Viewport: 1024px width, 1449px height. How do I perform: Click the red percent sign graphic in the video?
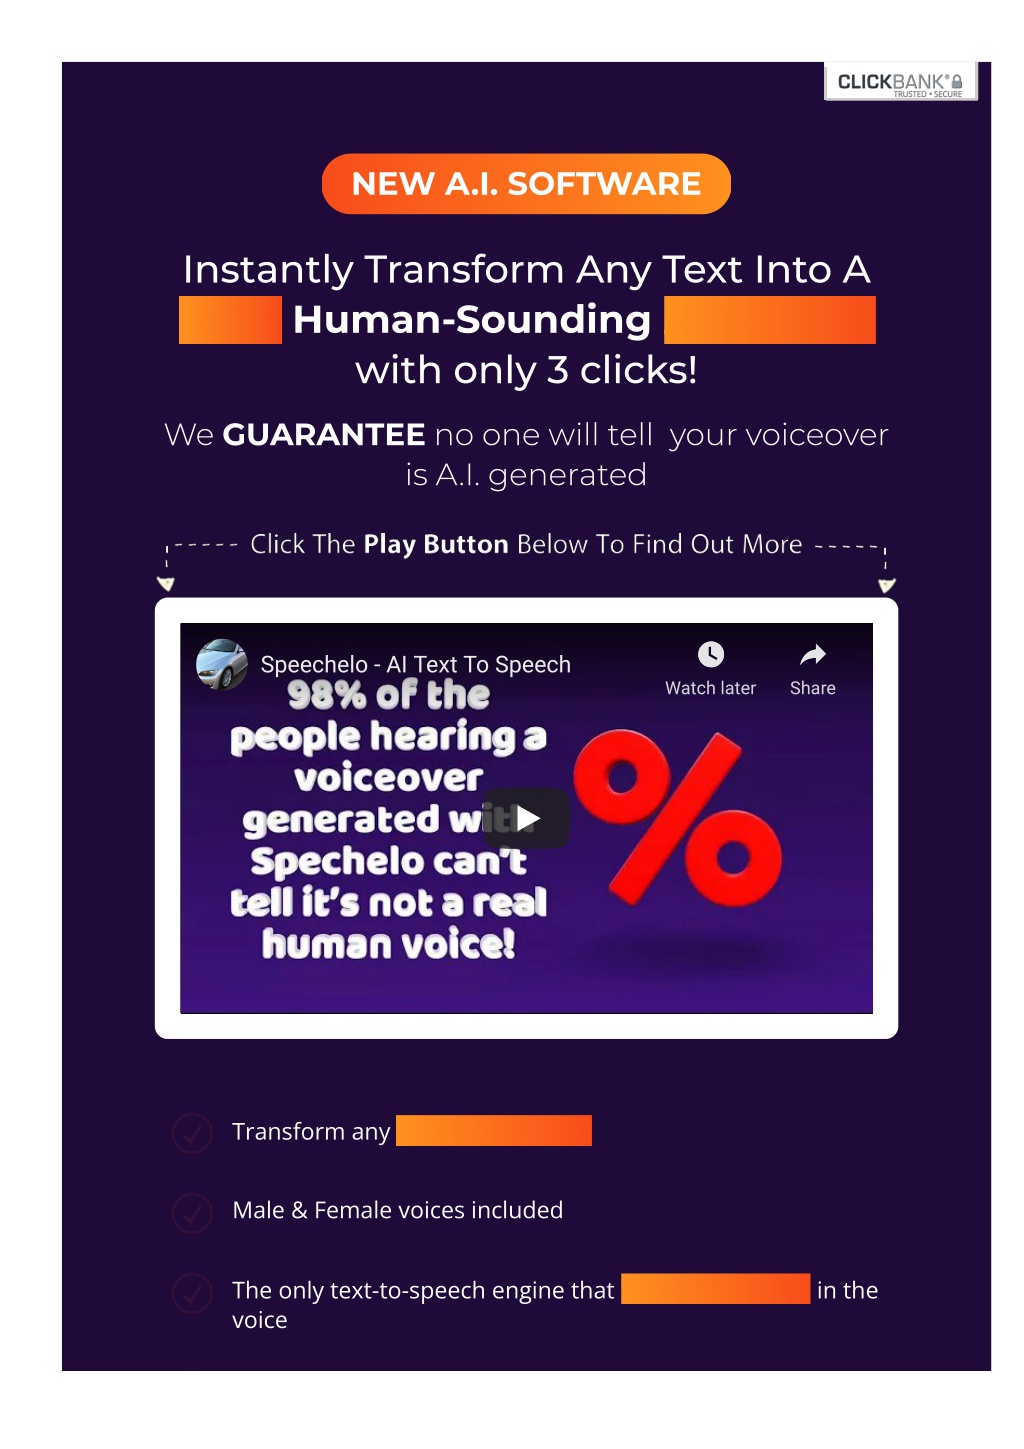click(677, 819)
